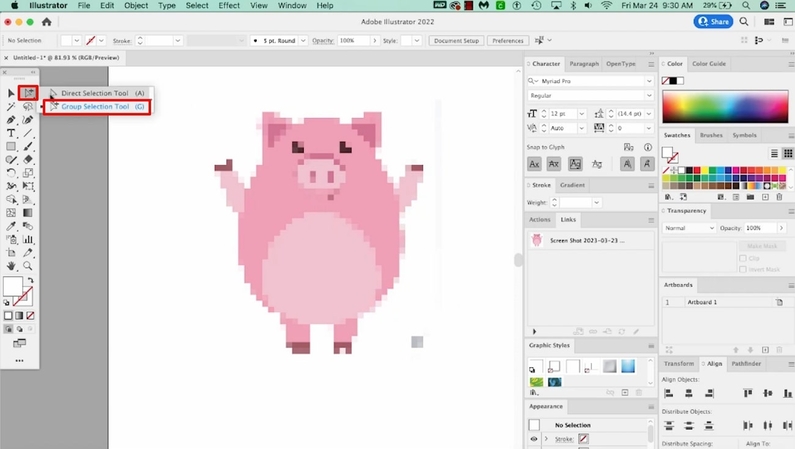The height and width of the screenshot is (449, 795).
Task: Toggle visibility eye in Appearance panel
Action: click(534, 439)
